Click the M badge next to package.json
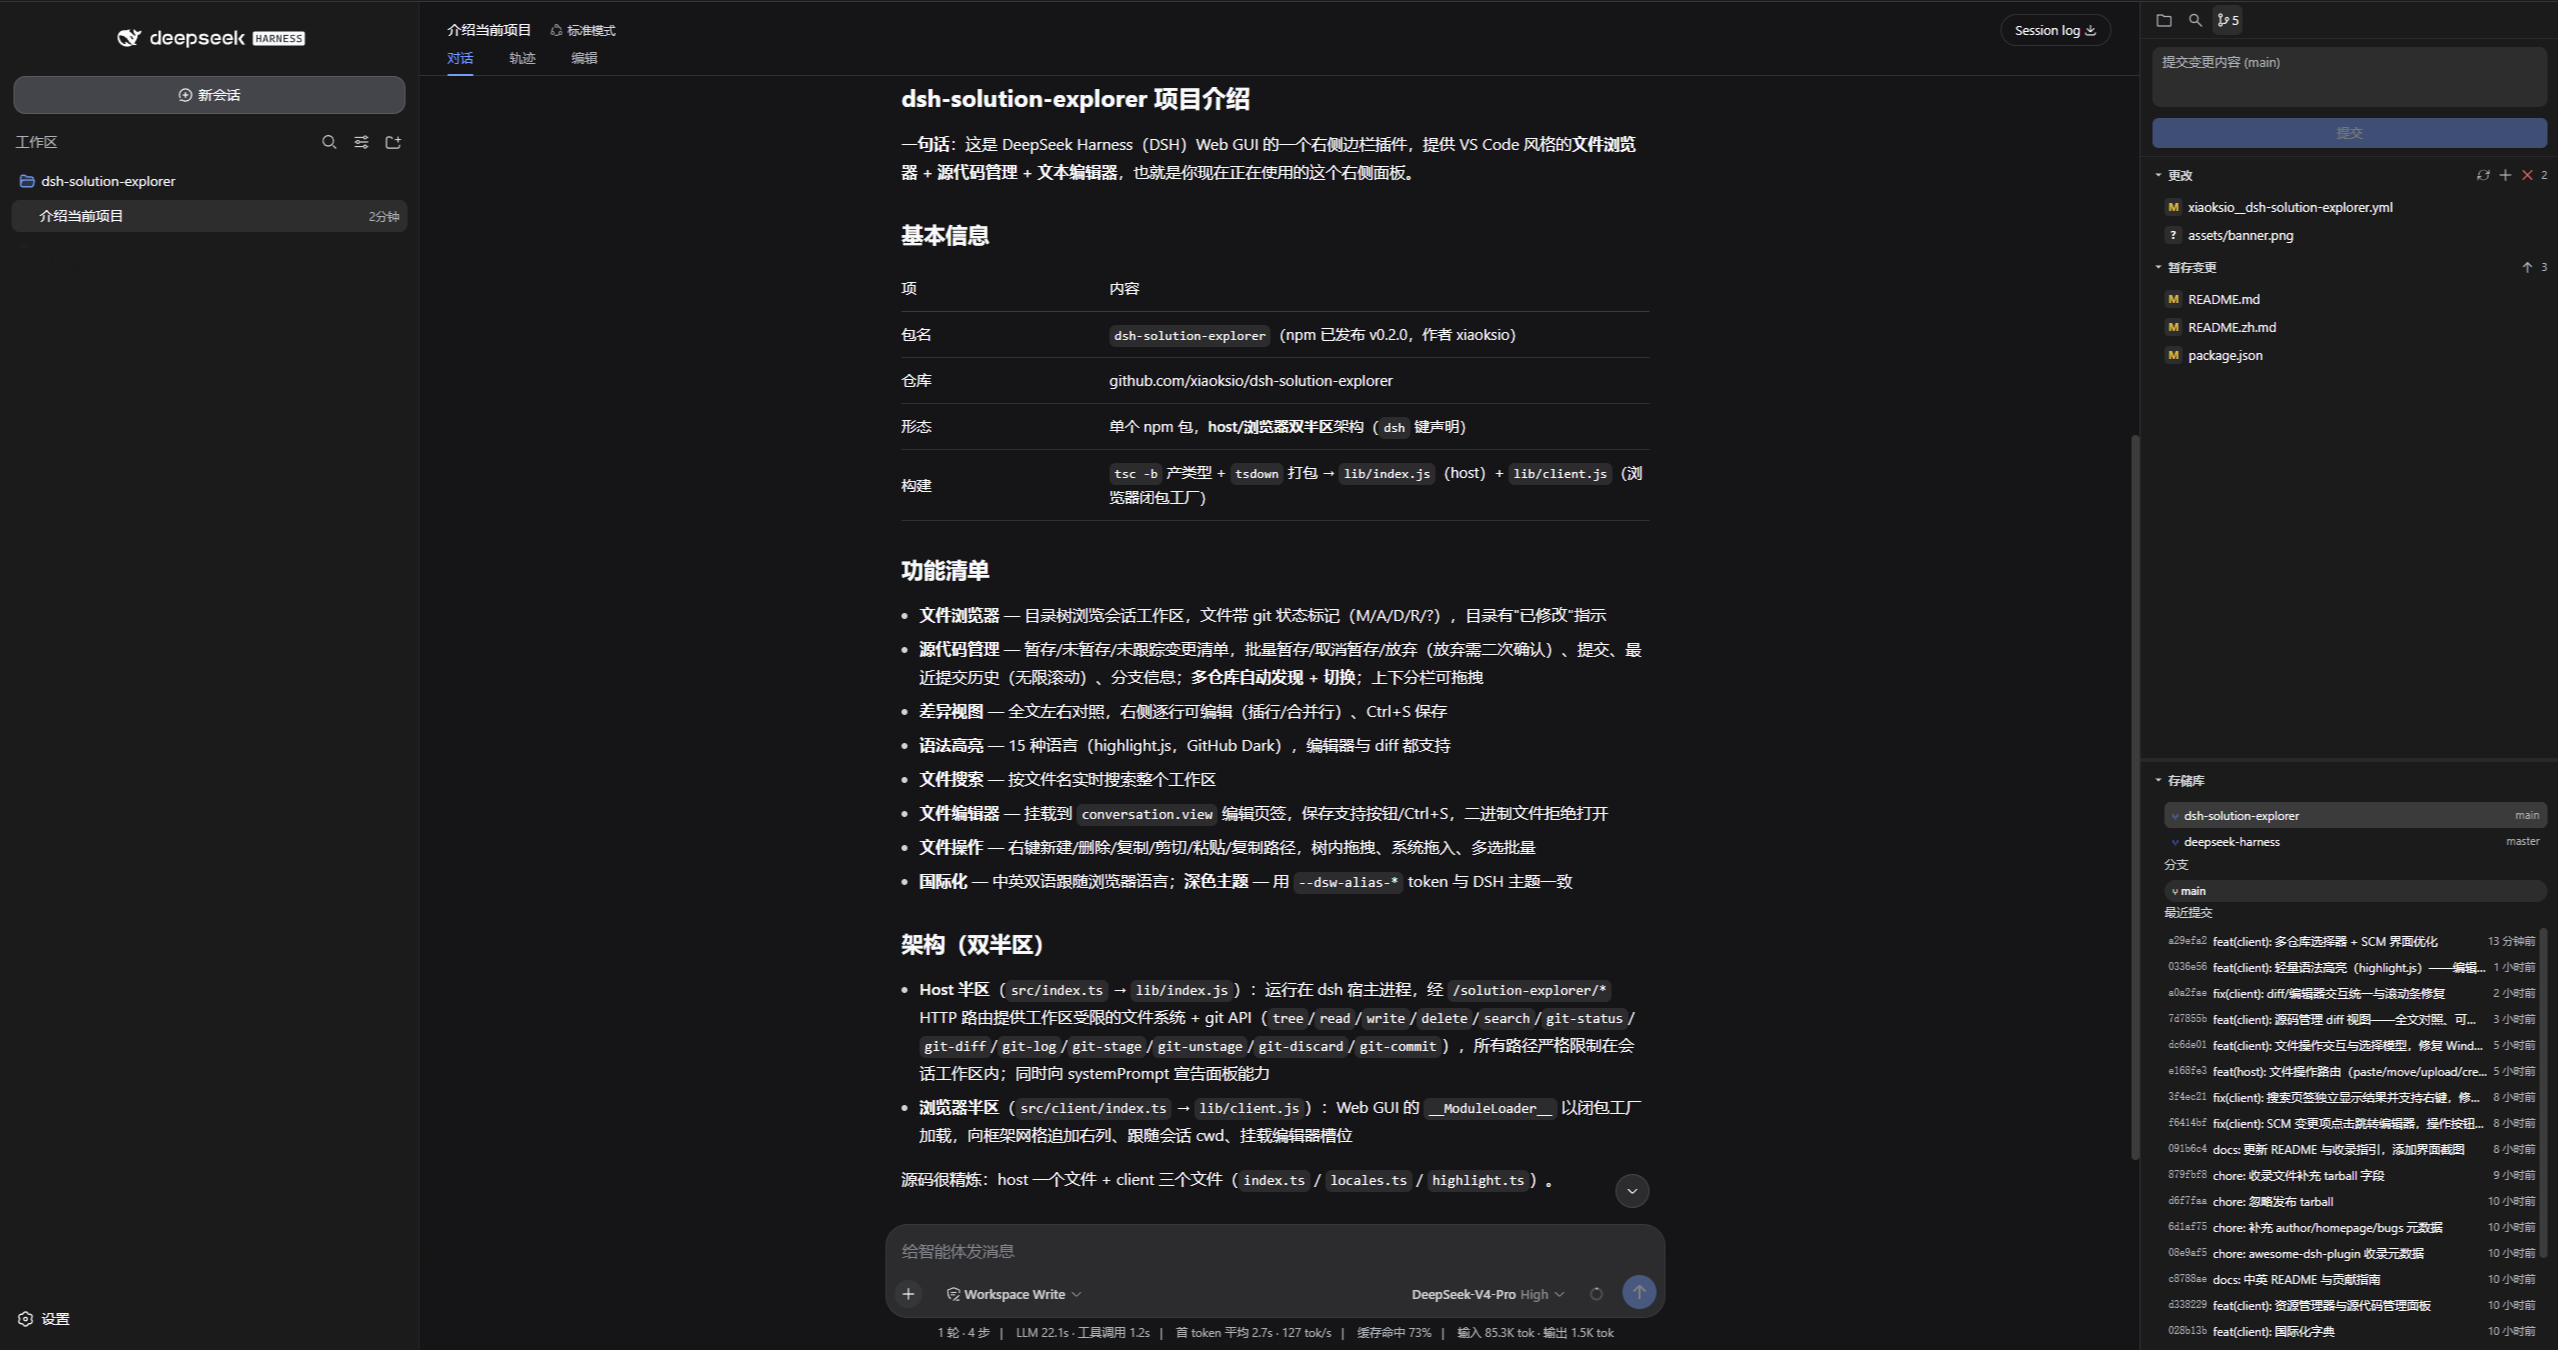Image resolution: width=2558 pixels, height=1350 pixels. pos(2173,355)
